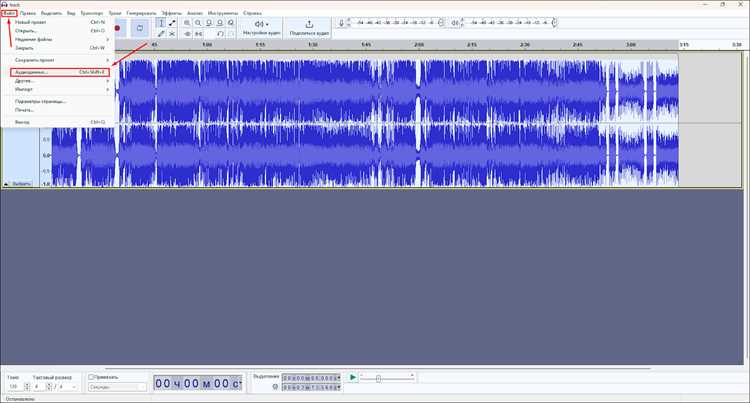
Task: Choose Аудиоданные... export entry
Action: pyautogui.click(x=60, y=72)
